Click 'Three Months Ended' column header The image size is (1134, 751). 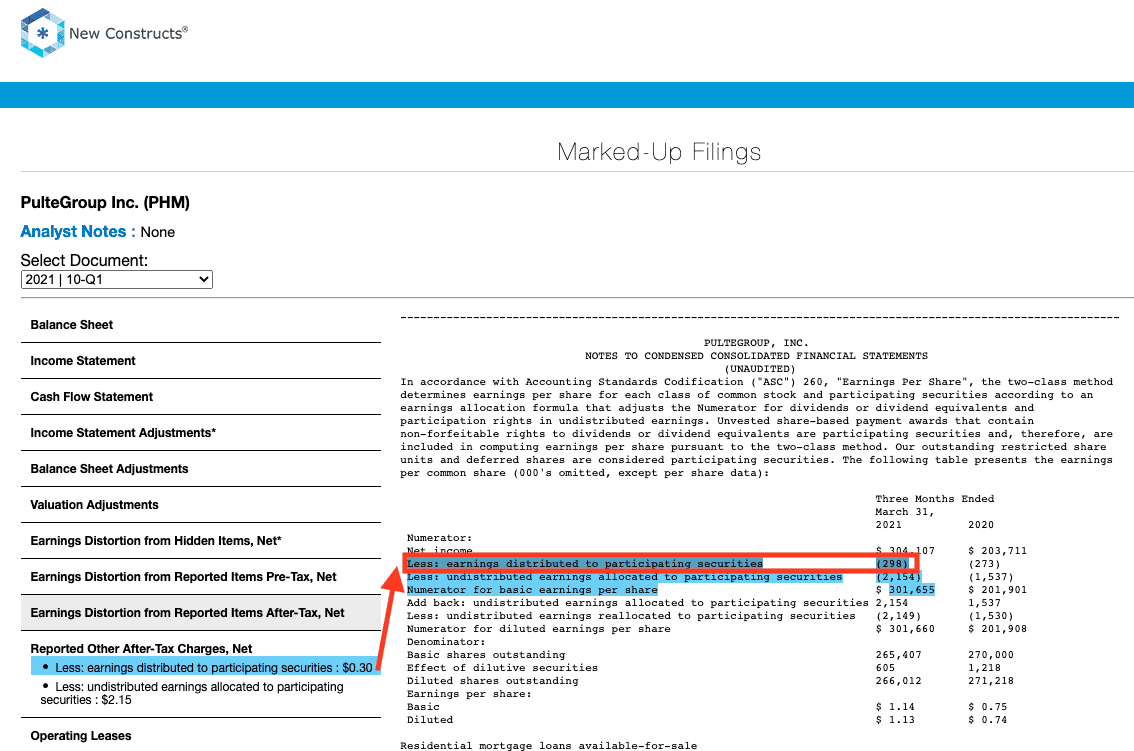(x=934, y=498)
